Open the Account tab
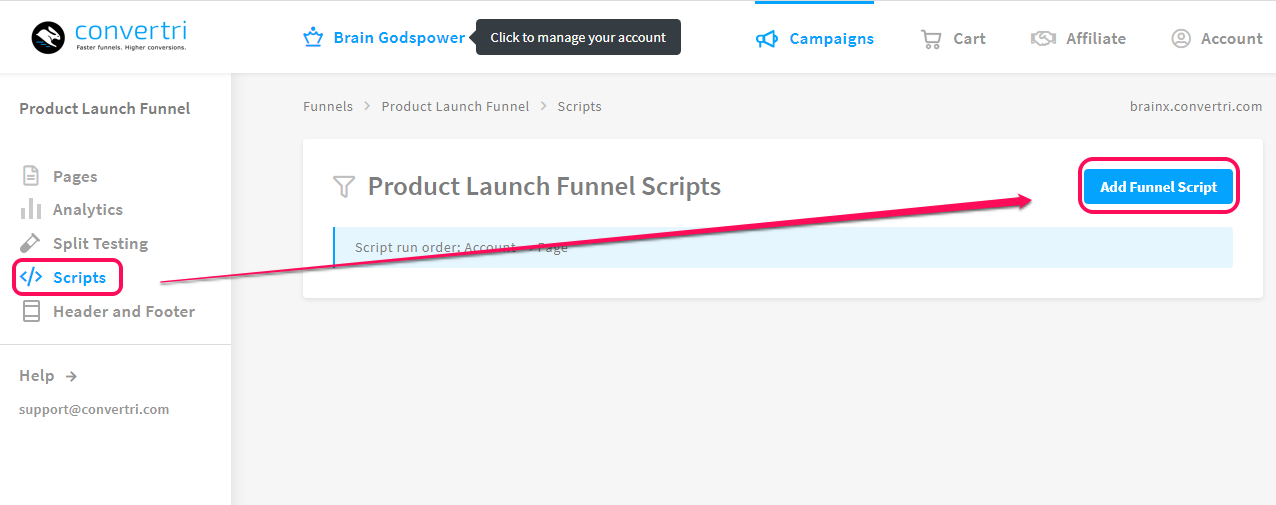 tap(1231, 39)
